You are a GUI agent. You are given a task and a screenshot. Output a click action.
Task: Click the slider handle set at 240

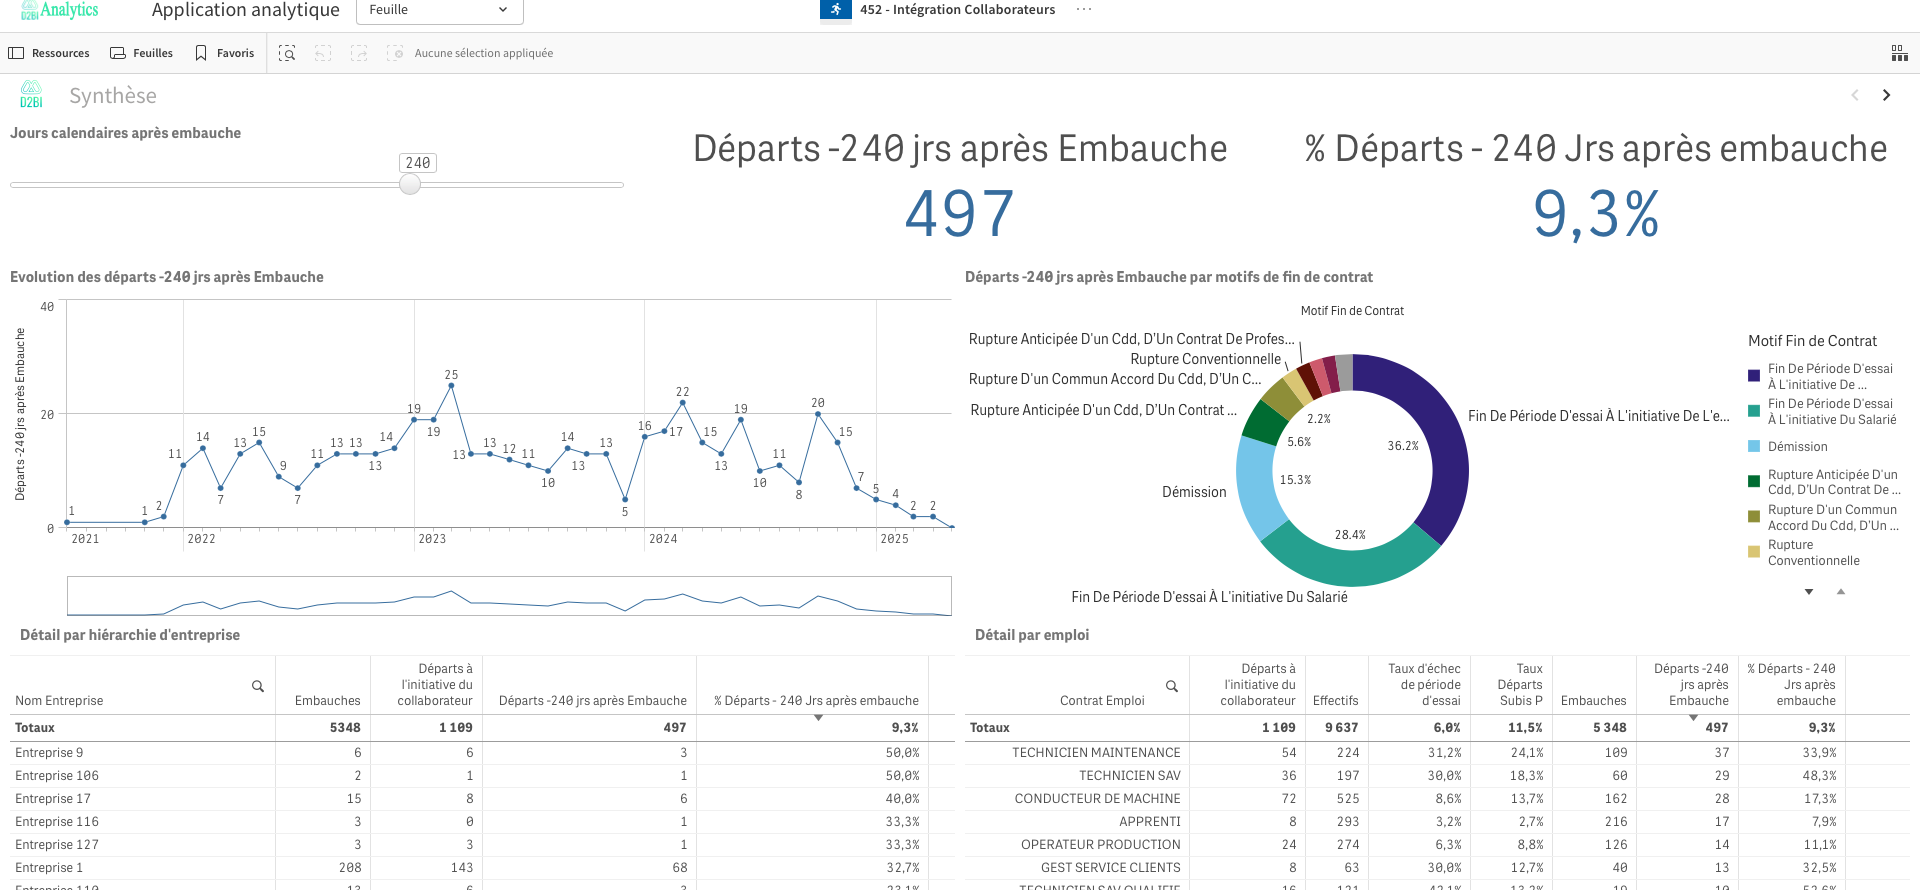click(410, 184)
